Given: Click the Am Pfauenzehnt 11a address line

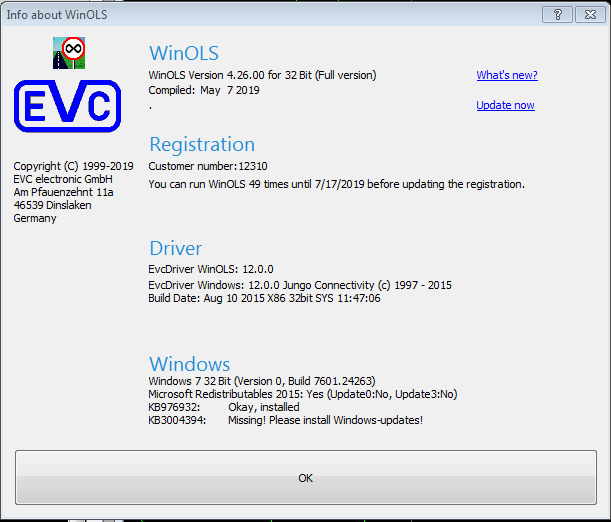Looking at the screenshot, I should point(63,192).
